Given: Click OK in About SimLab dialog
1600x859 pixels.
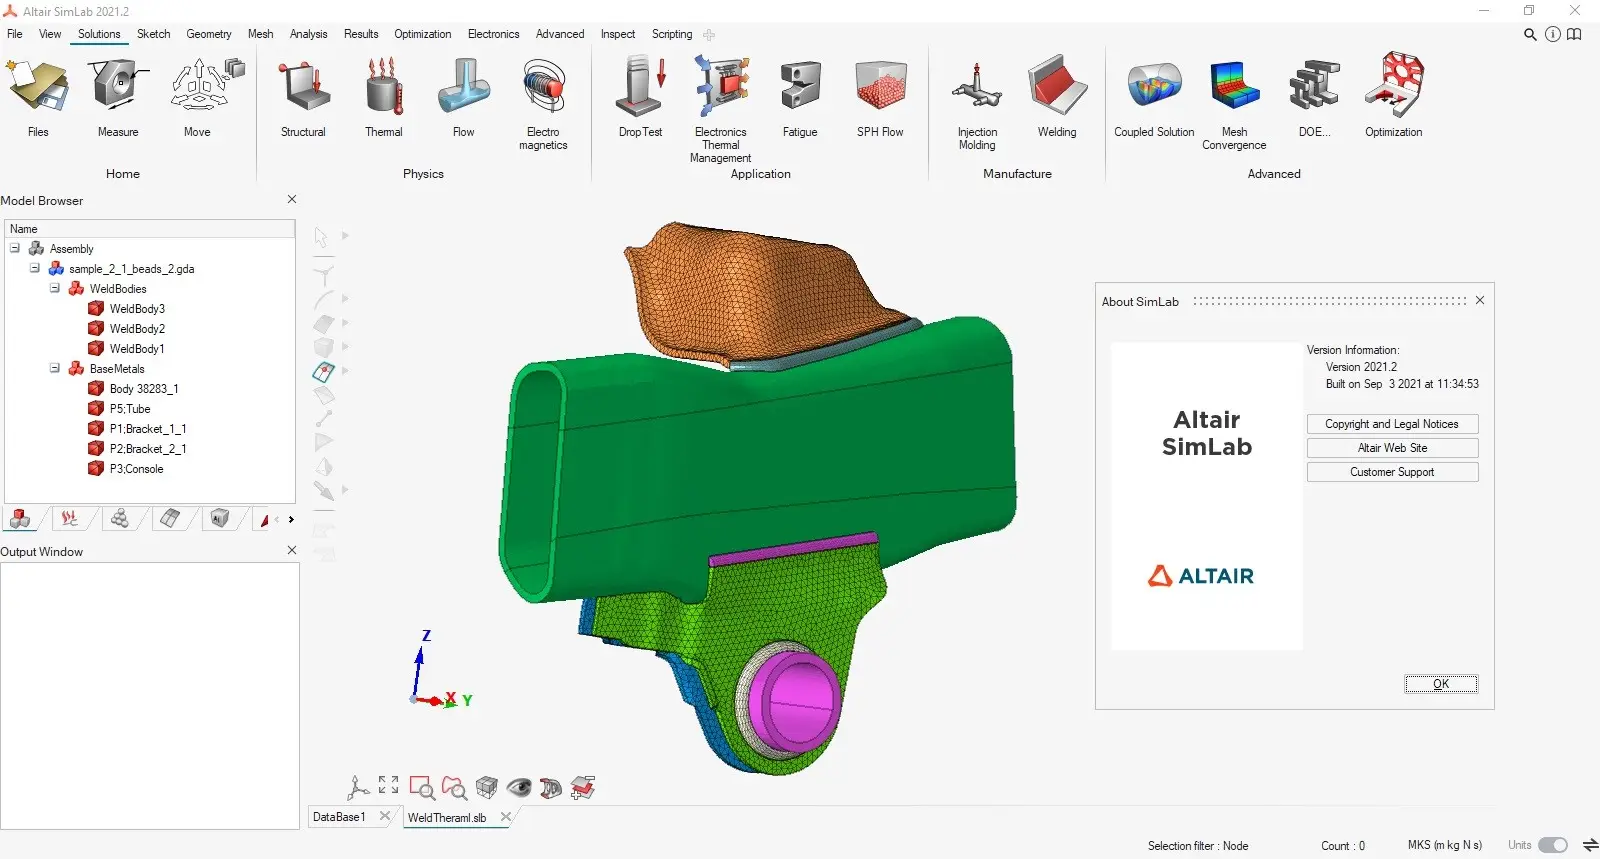Looking at the screenshot, I should point(1441,684).
